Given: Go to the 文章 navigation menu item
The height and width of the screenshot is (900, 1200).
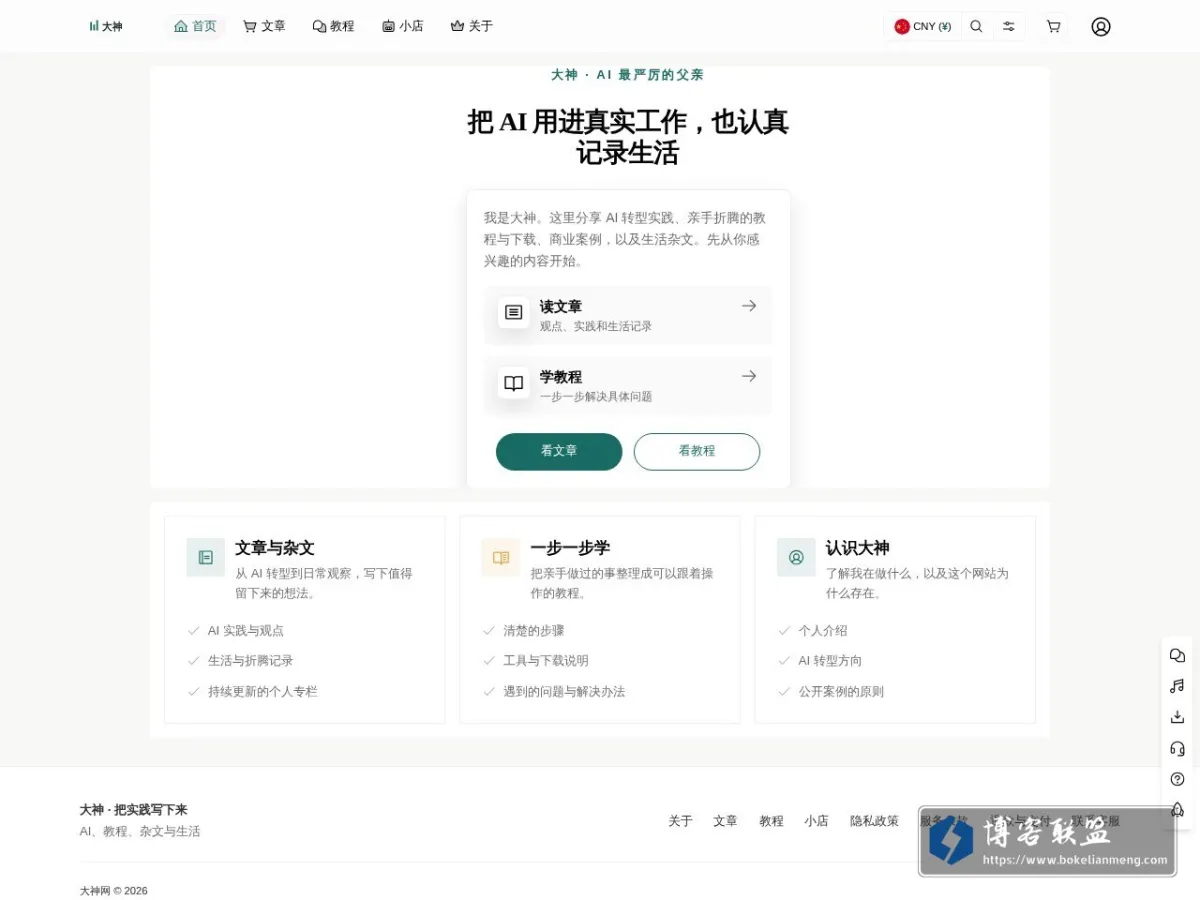Looking at the screenshot, I should 264,26.
